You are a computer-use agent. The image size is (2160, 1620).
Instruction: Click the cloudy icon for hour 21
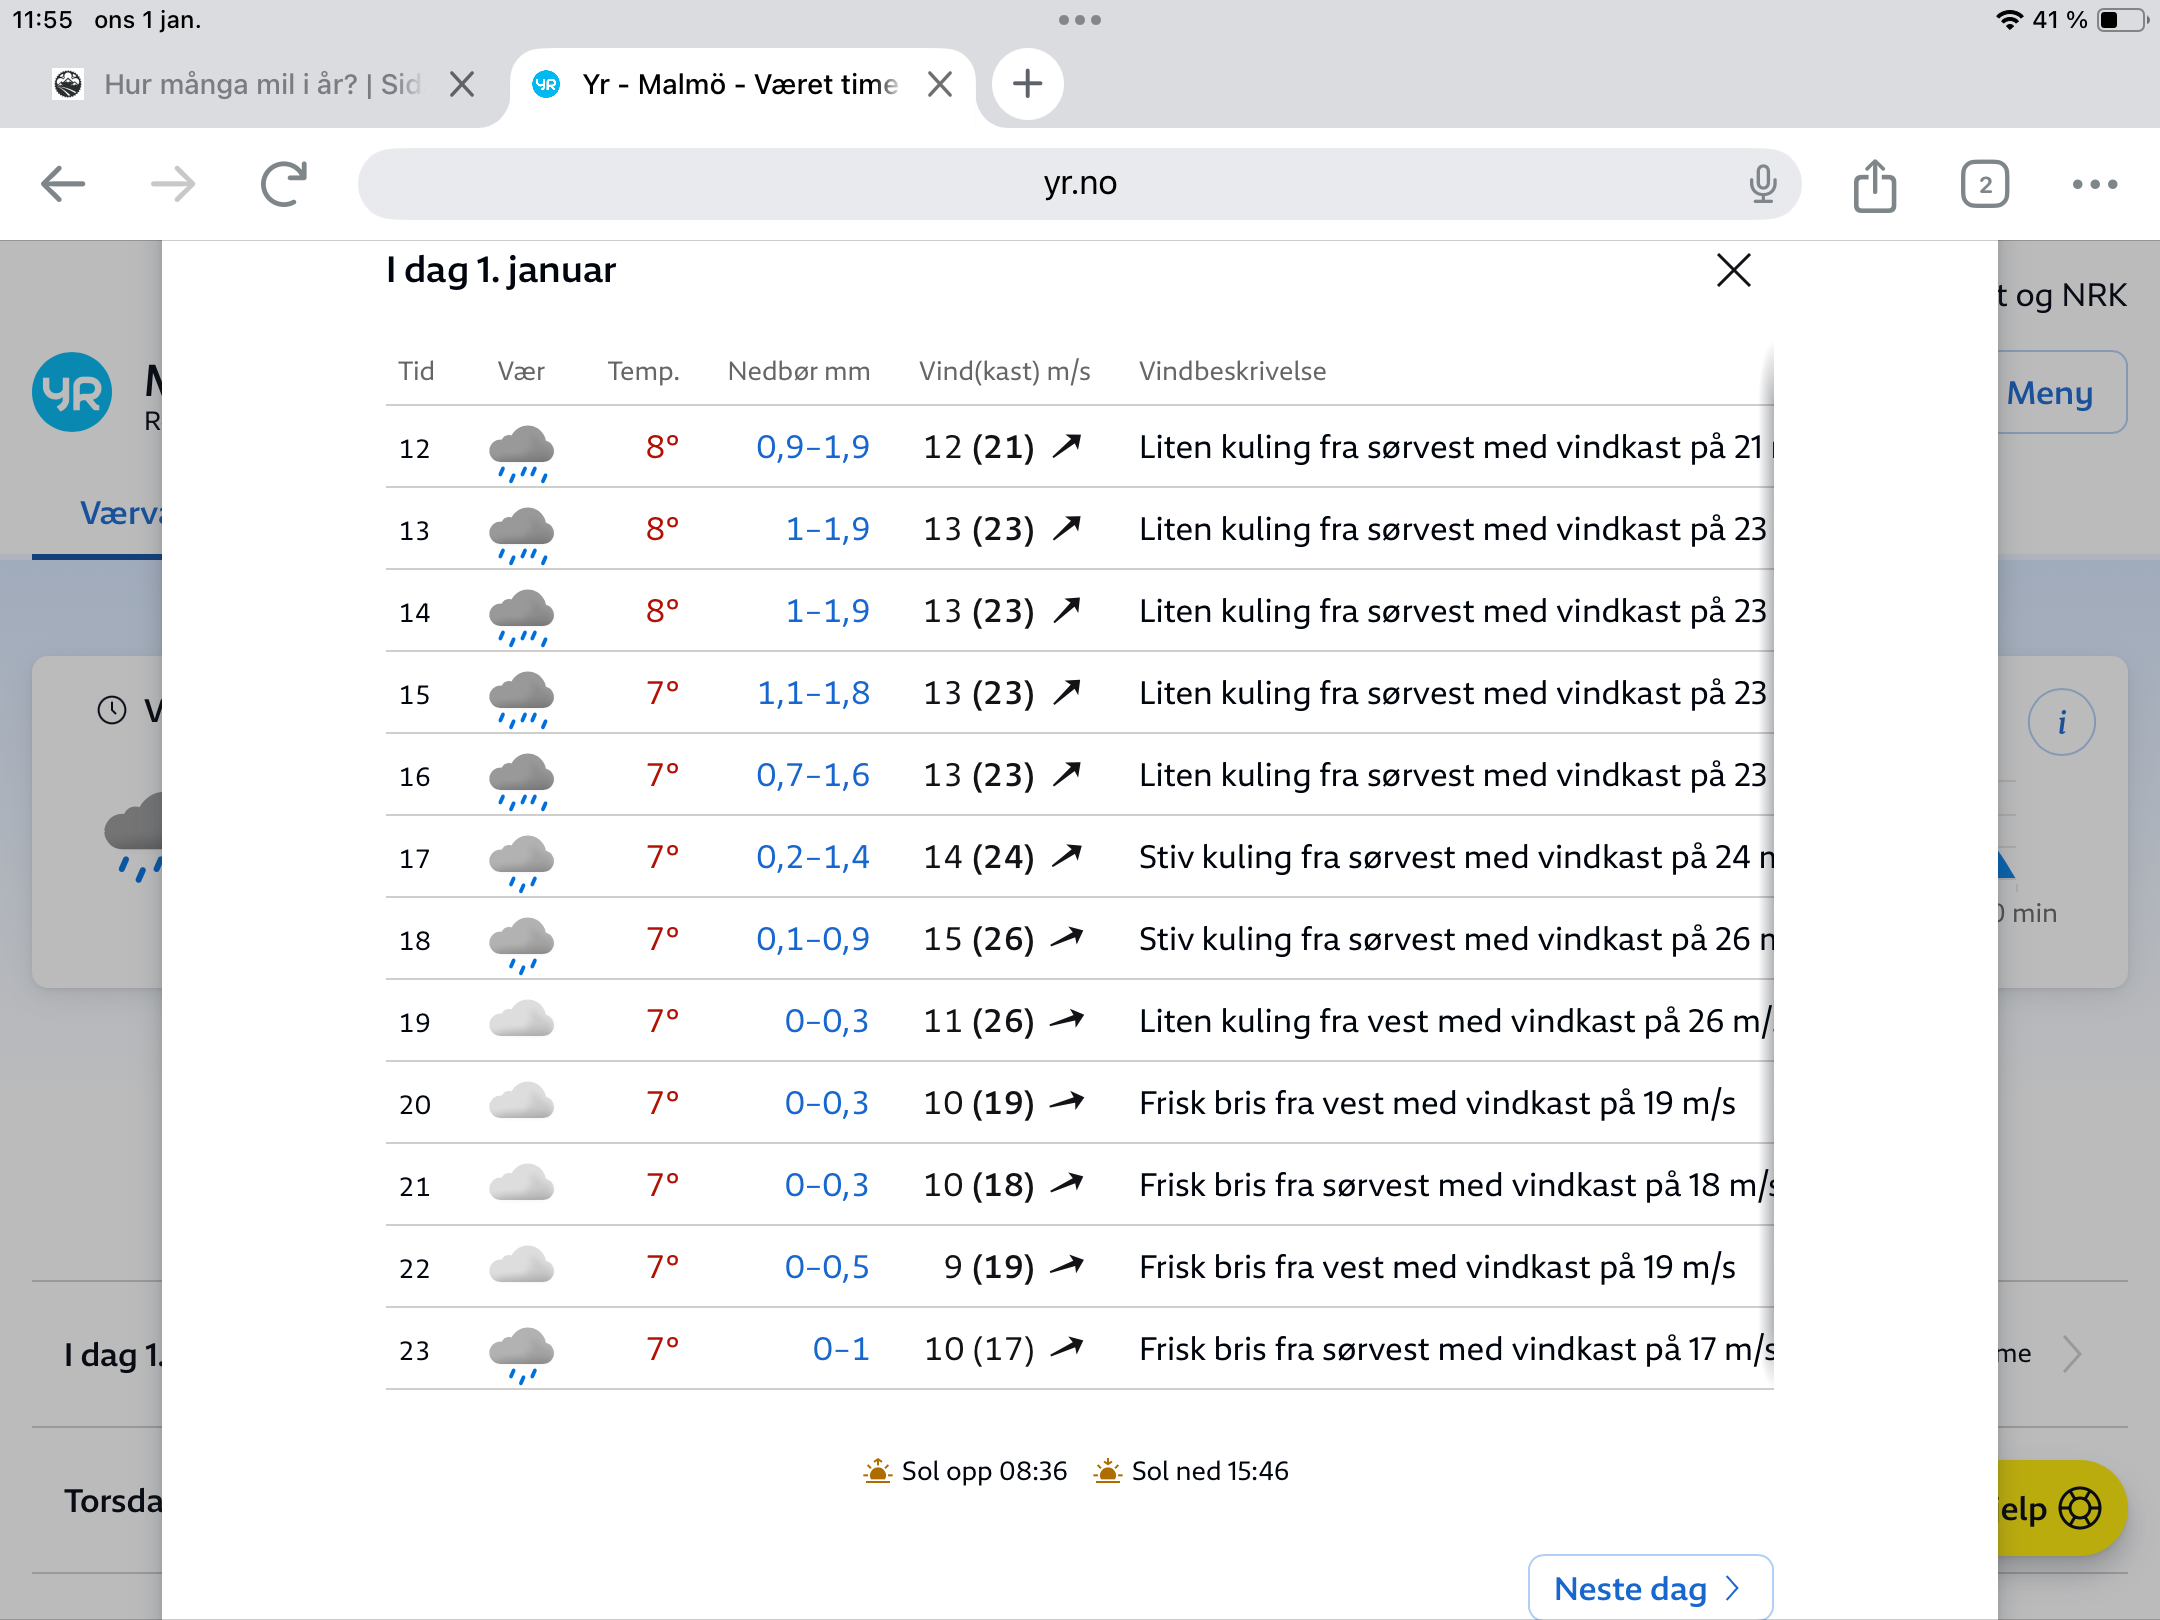click(521, 1184)
